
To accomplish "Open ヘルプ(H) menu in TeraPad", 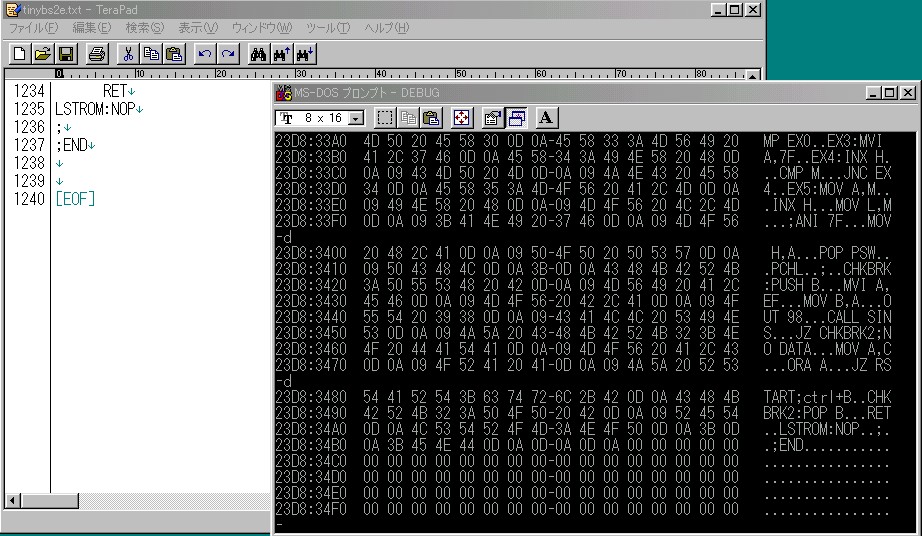I will tap(386, 28).
